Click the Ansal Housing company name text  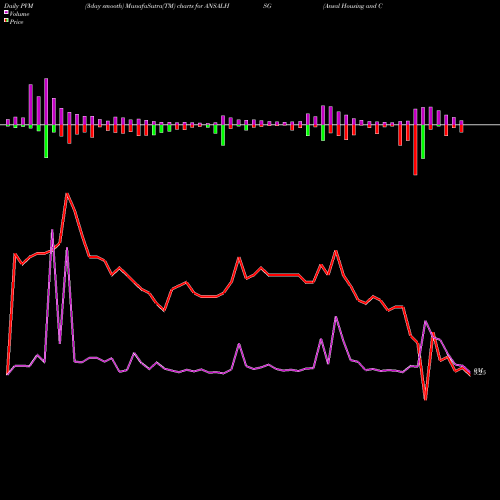pos(353,6)
